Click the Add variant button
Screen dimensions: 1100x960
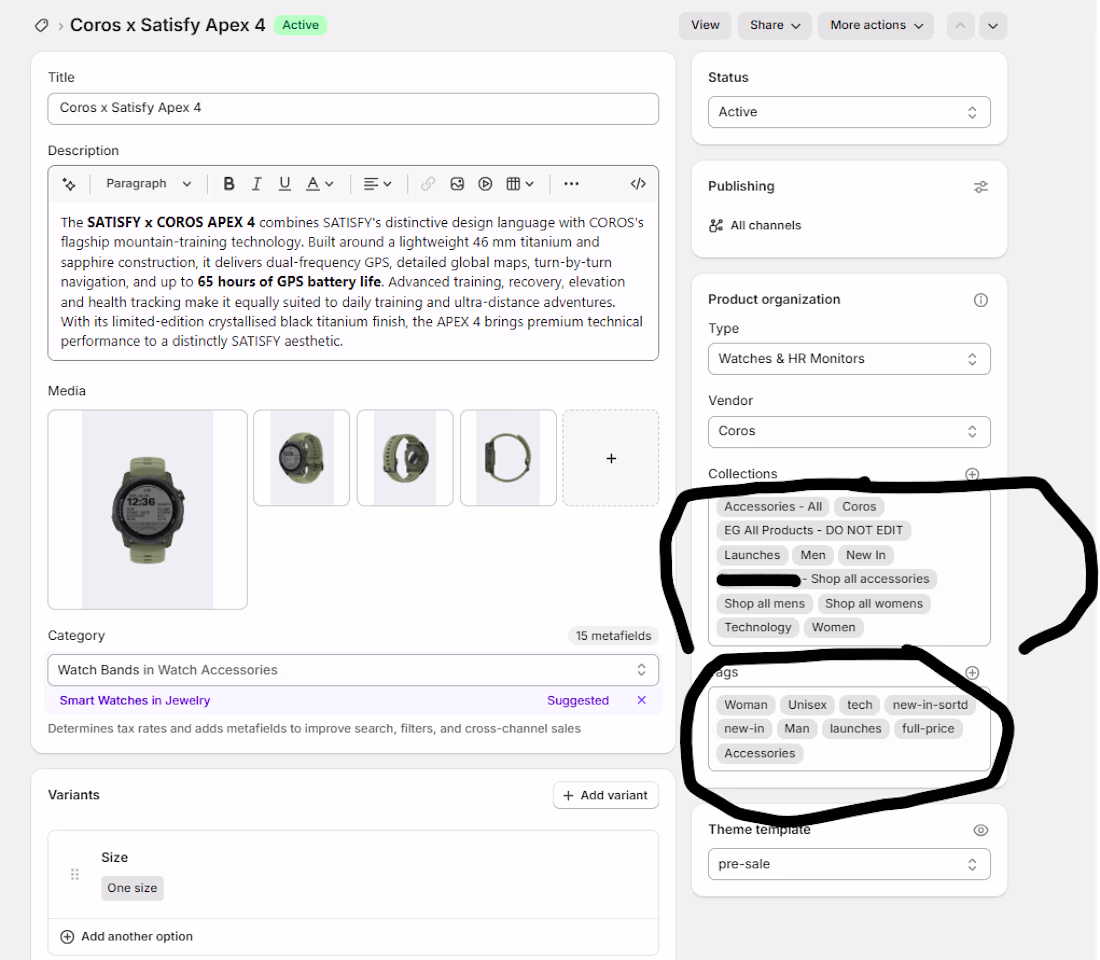(x=606, y=795)
